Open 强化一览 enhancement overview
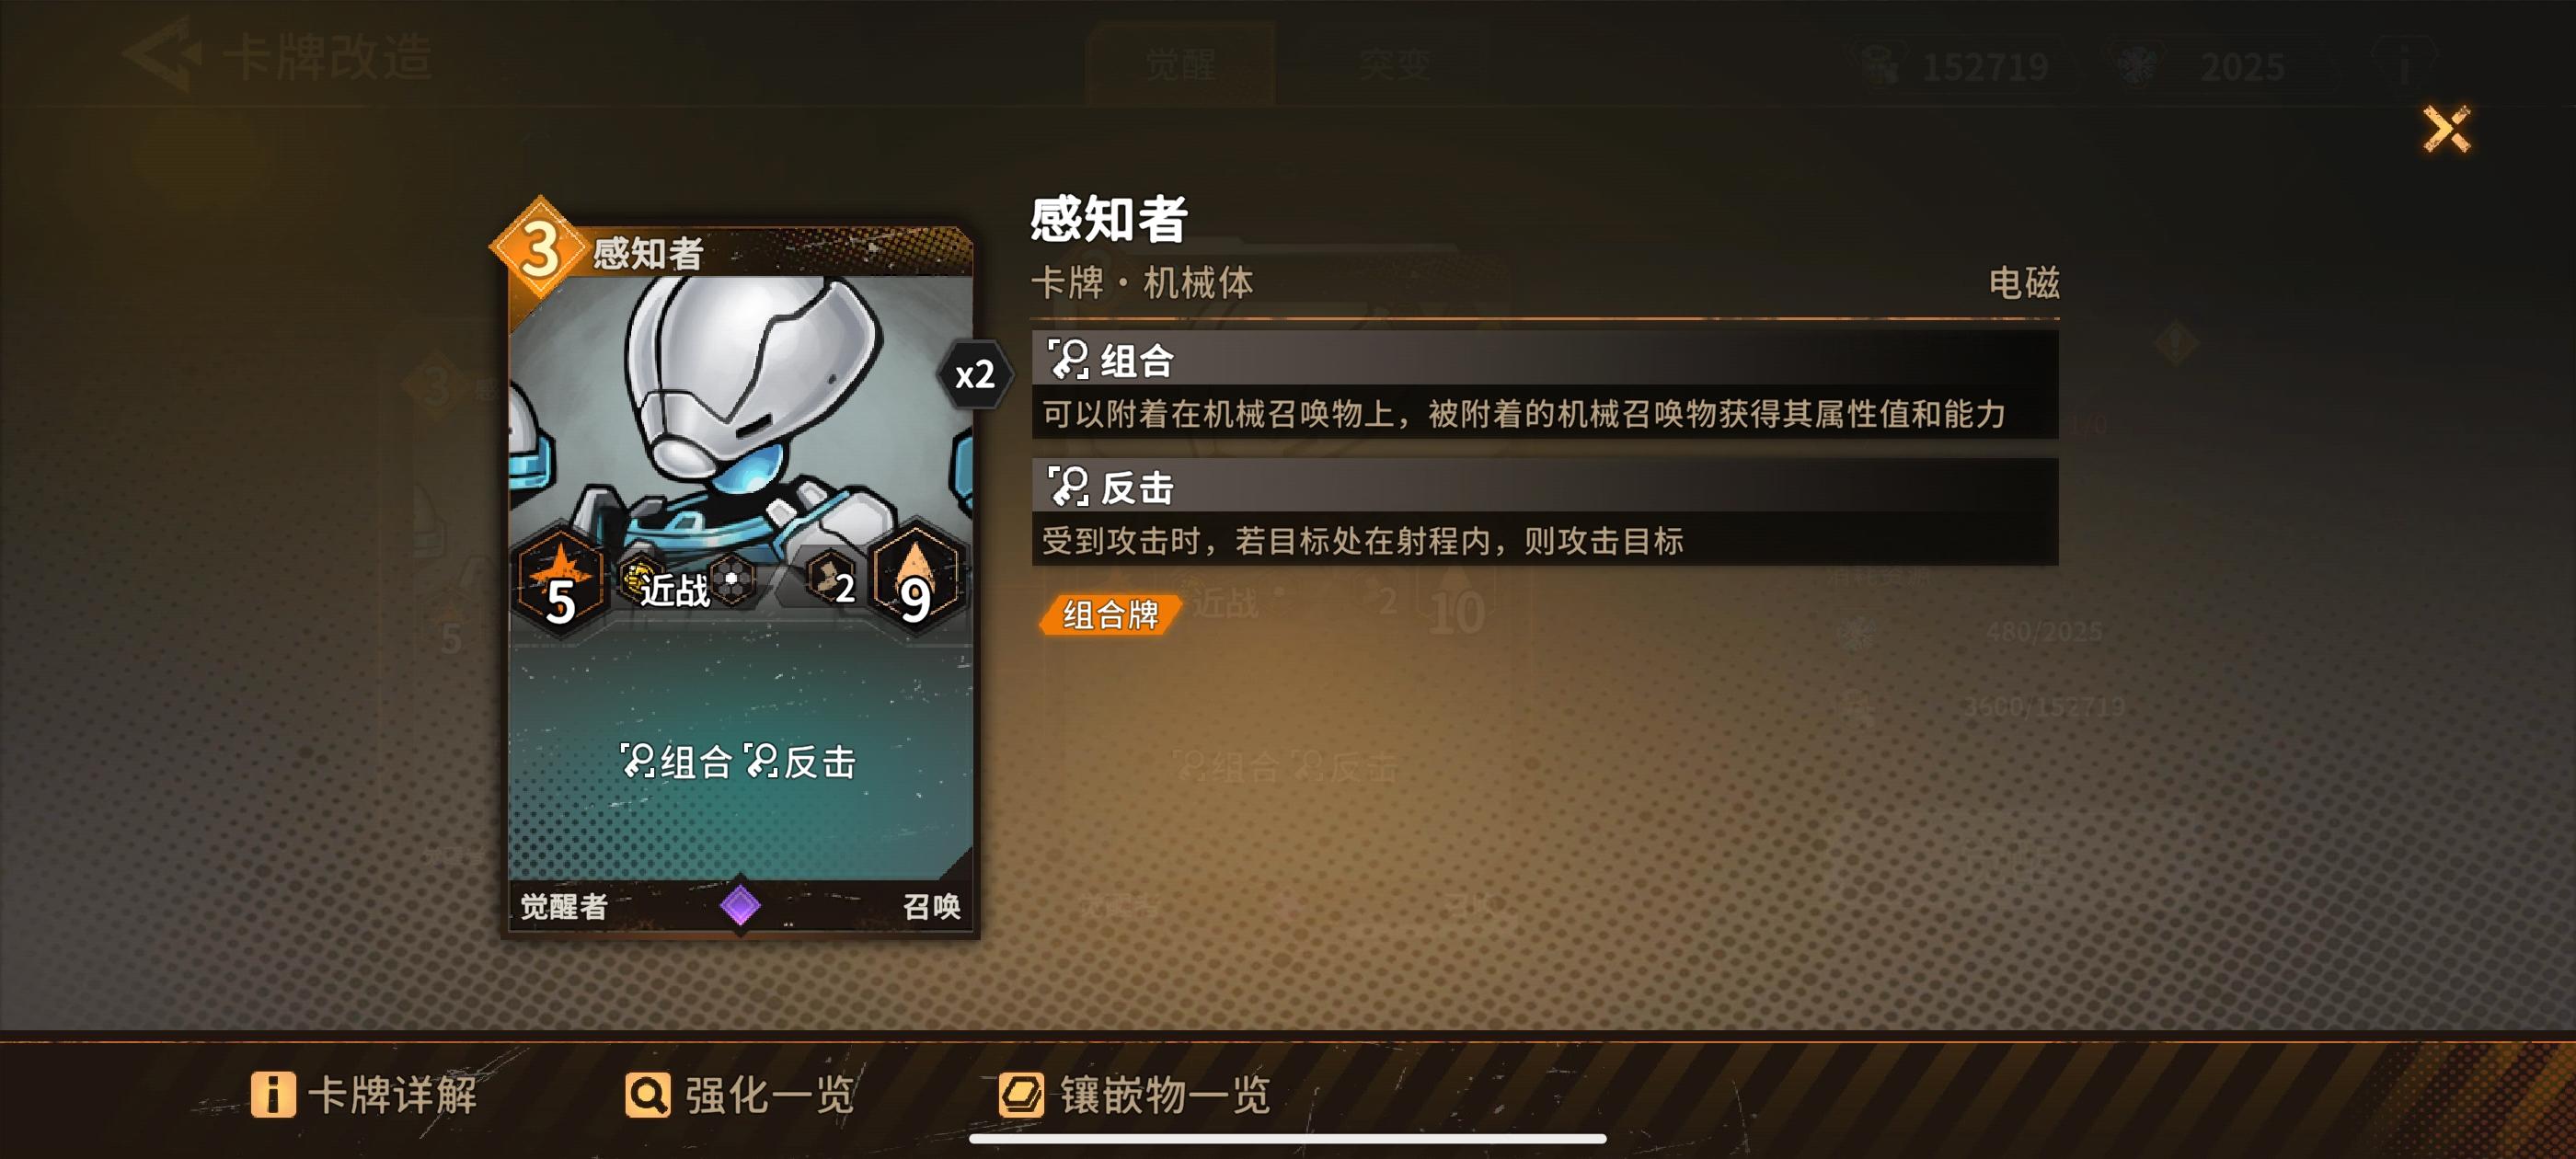Screen dimensions: 2576x1159 740,1094
